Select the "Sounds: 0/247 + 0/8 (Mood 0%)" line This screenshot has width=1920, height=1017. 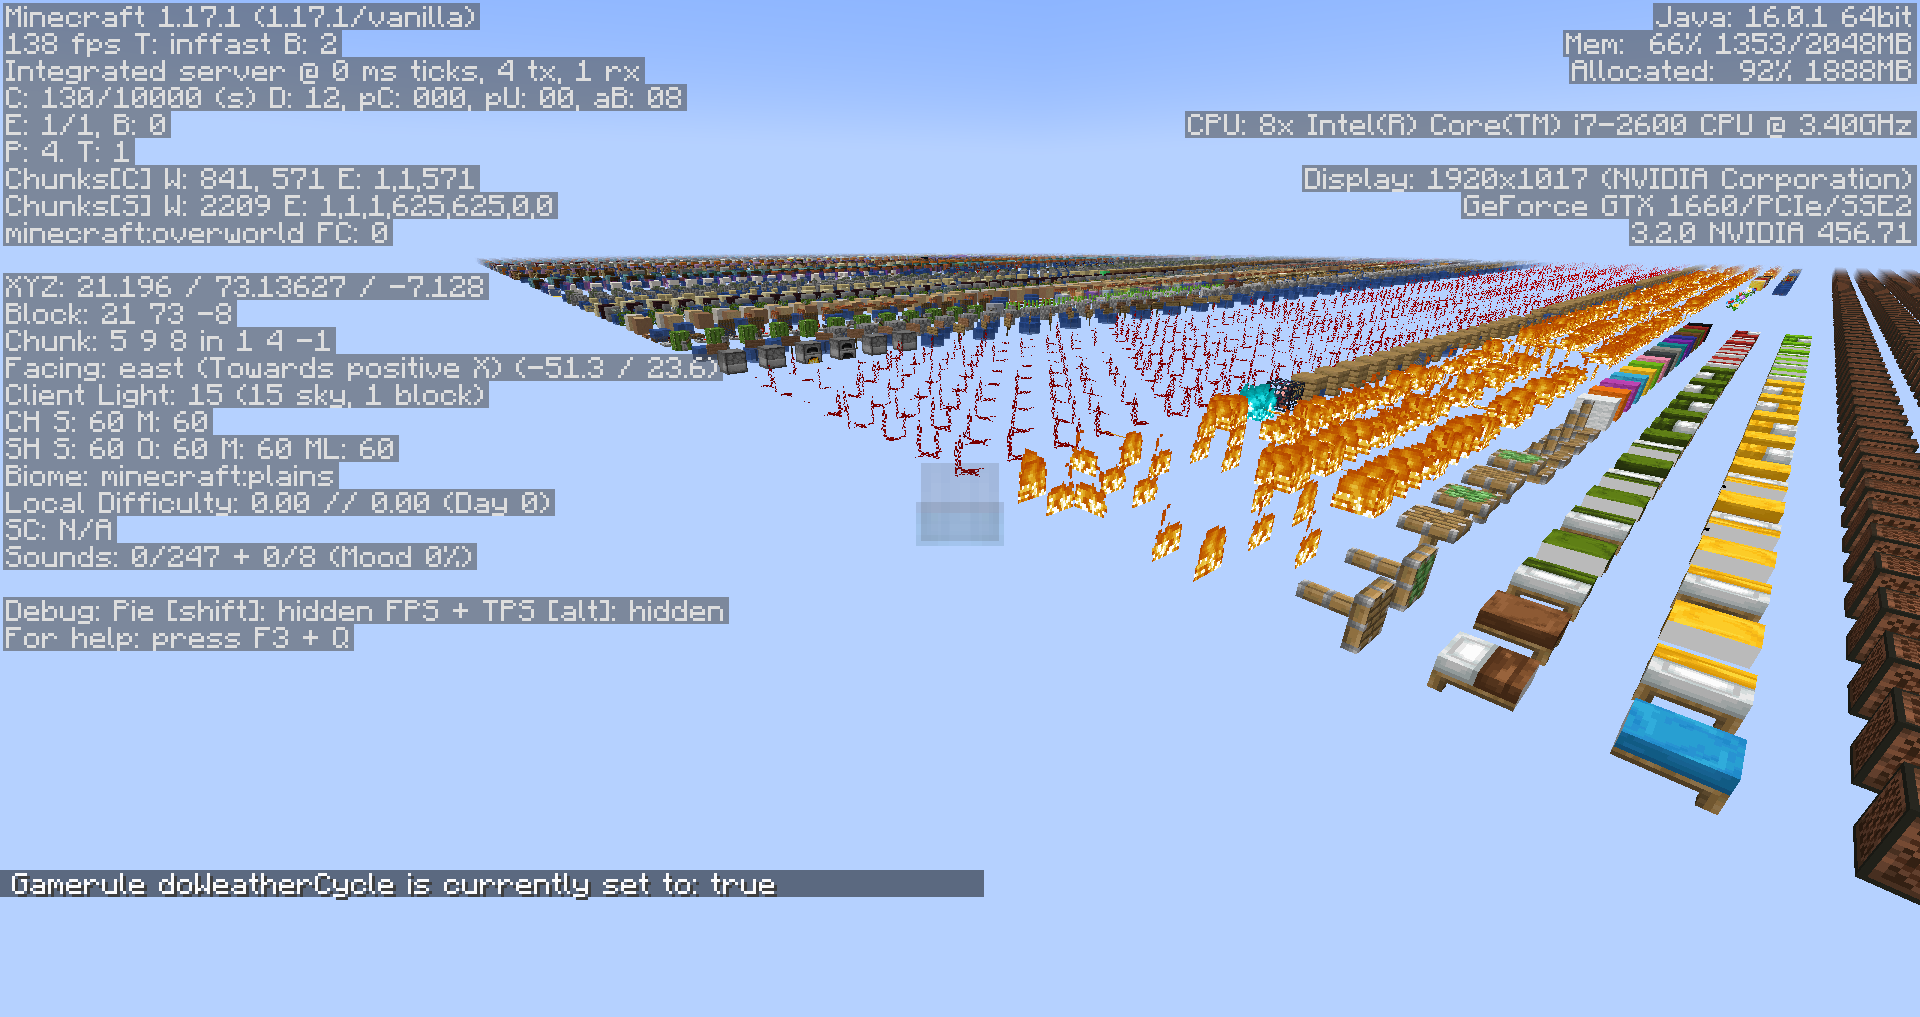[x=240, y=557]
